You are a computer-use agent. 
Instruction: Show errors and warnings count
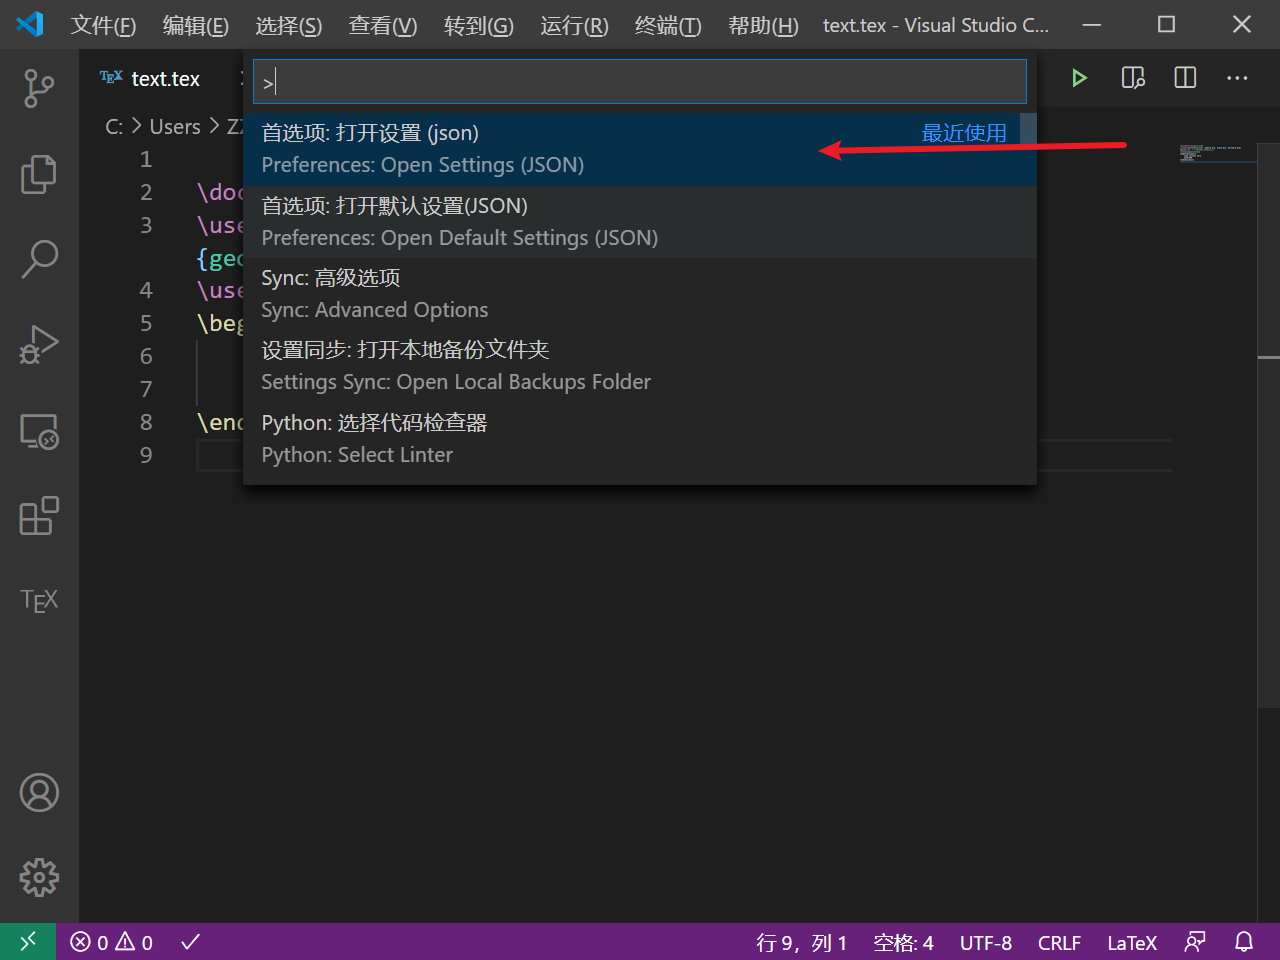pyautogui.click(x=111, y=942)
